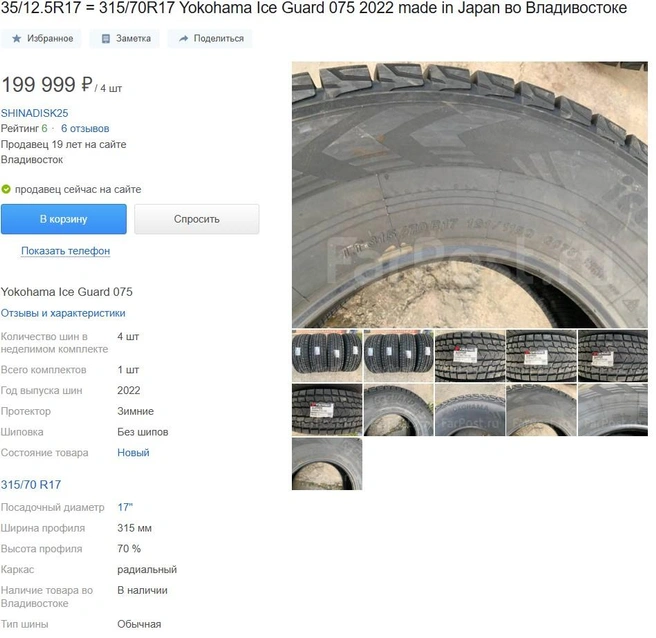Click the 315 мм width value
The image size is (656, 638).
coord(134,528)
